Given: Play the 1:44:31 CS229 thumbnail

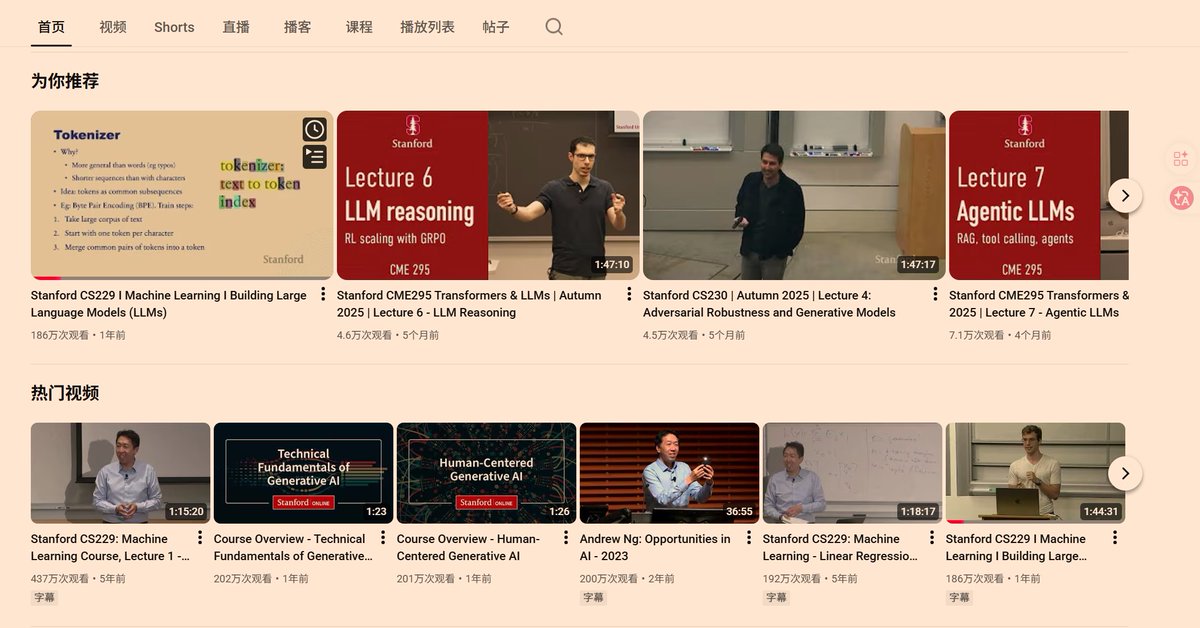Looking at the screenshot, I should point(1036,473).
